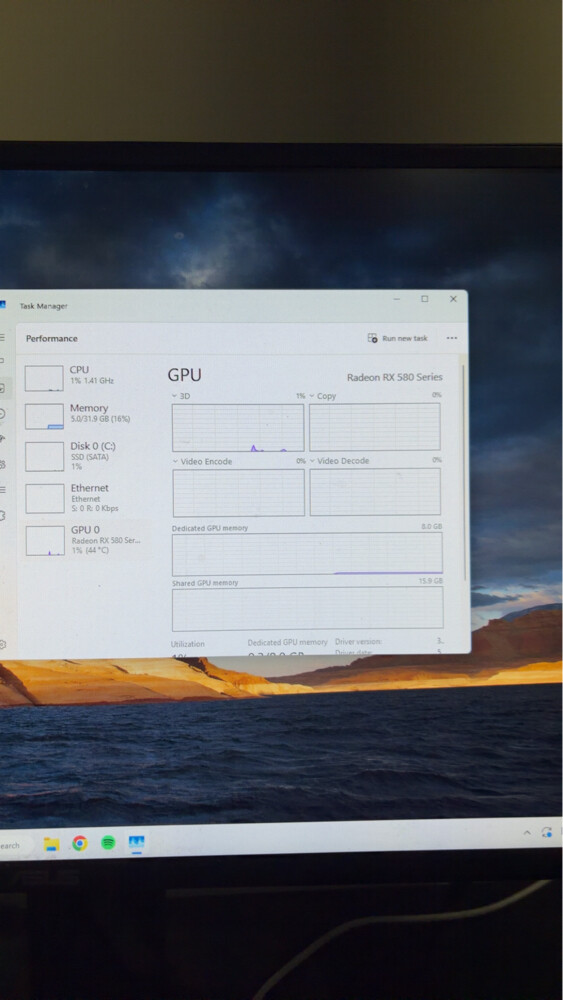
Task: Click the Shared GPU memory graph
Action: (307, 608)
